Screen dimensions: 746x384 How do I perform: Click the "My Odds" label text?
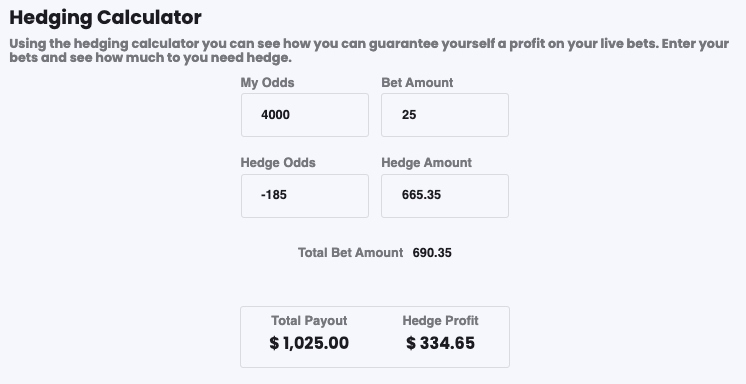point(267,83)
